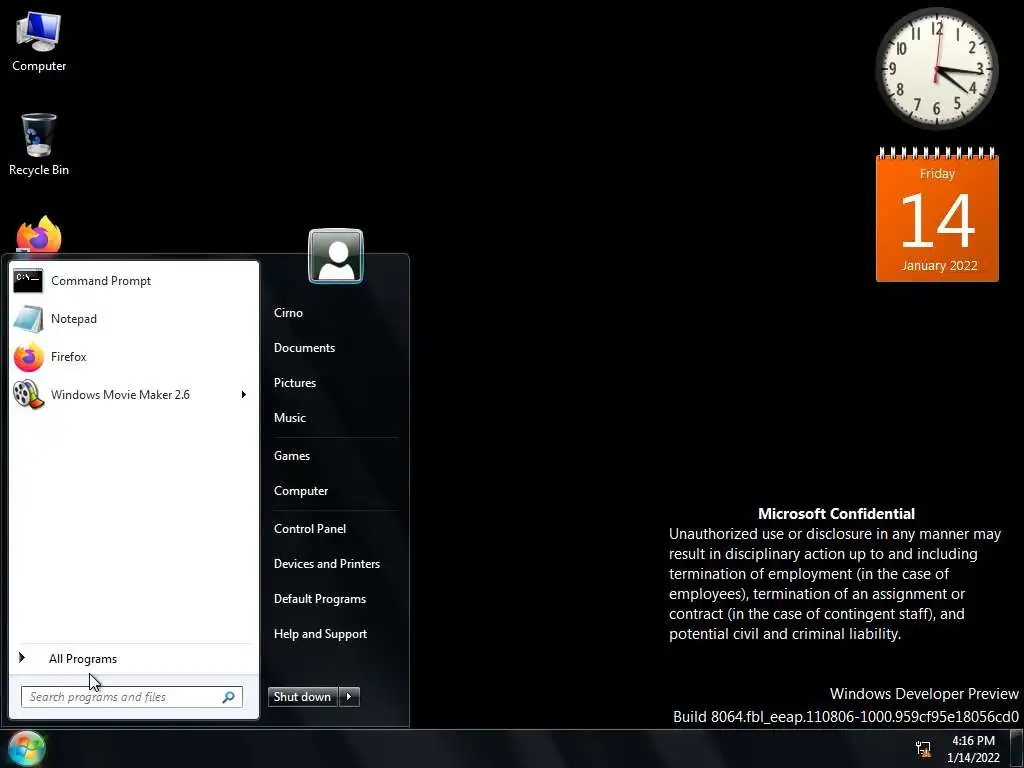
Task: Open Control Panel
Action: coord(310,529)
